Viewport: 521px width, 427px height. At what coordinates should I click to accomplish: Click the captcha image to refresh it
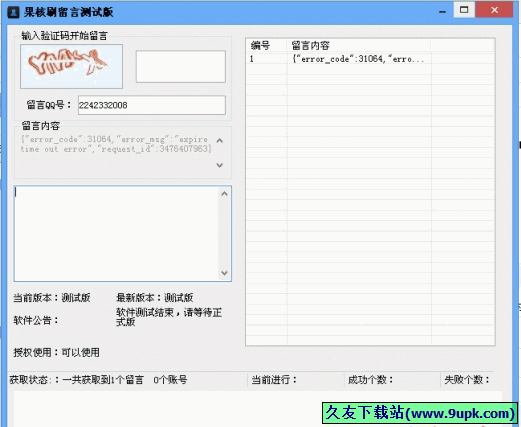point(71,66)
